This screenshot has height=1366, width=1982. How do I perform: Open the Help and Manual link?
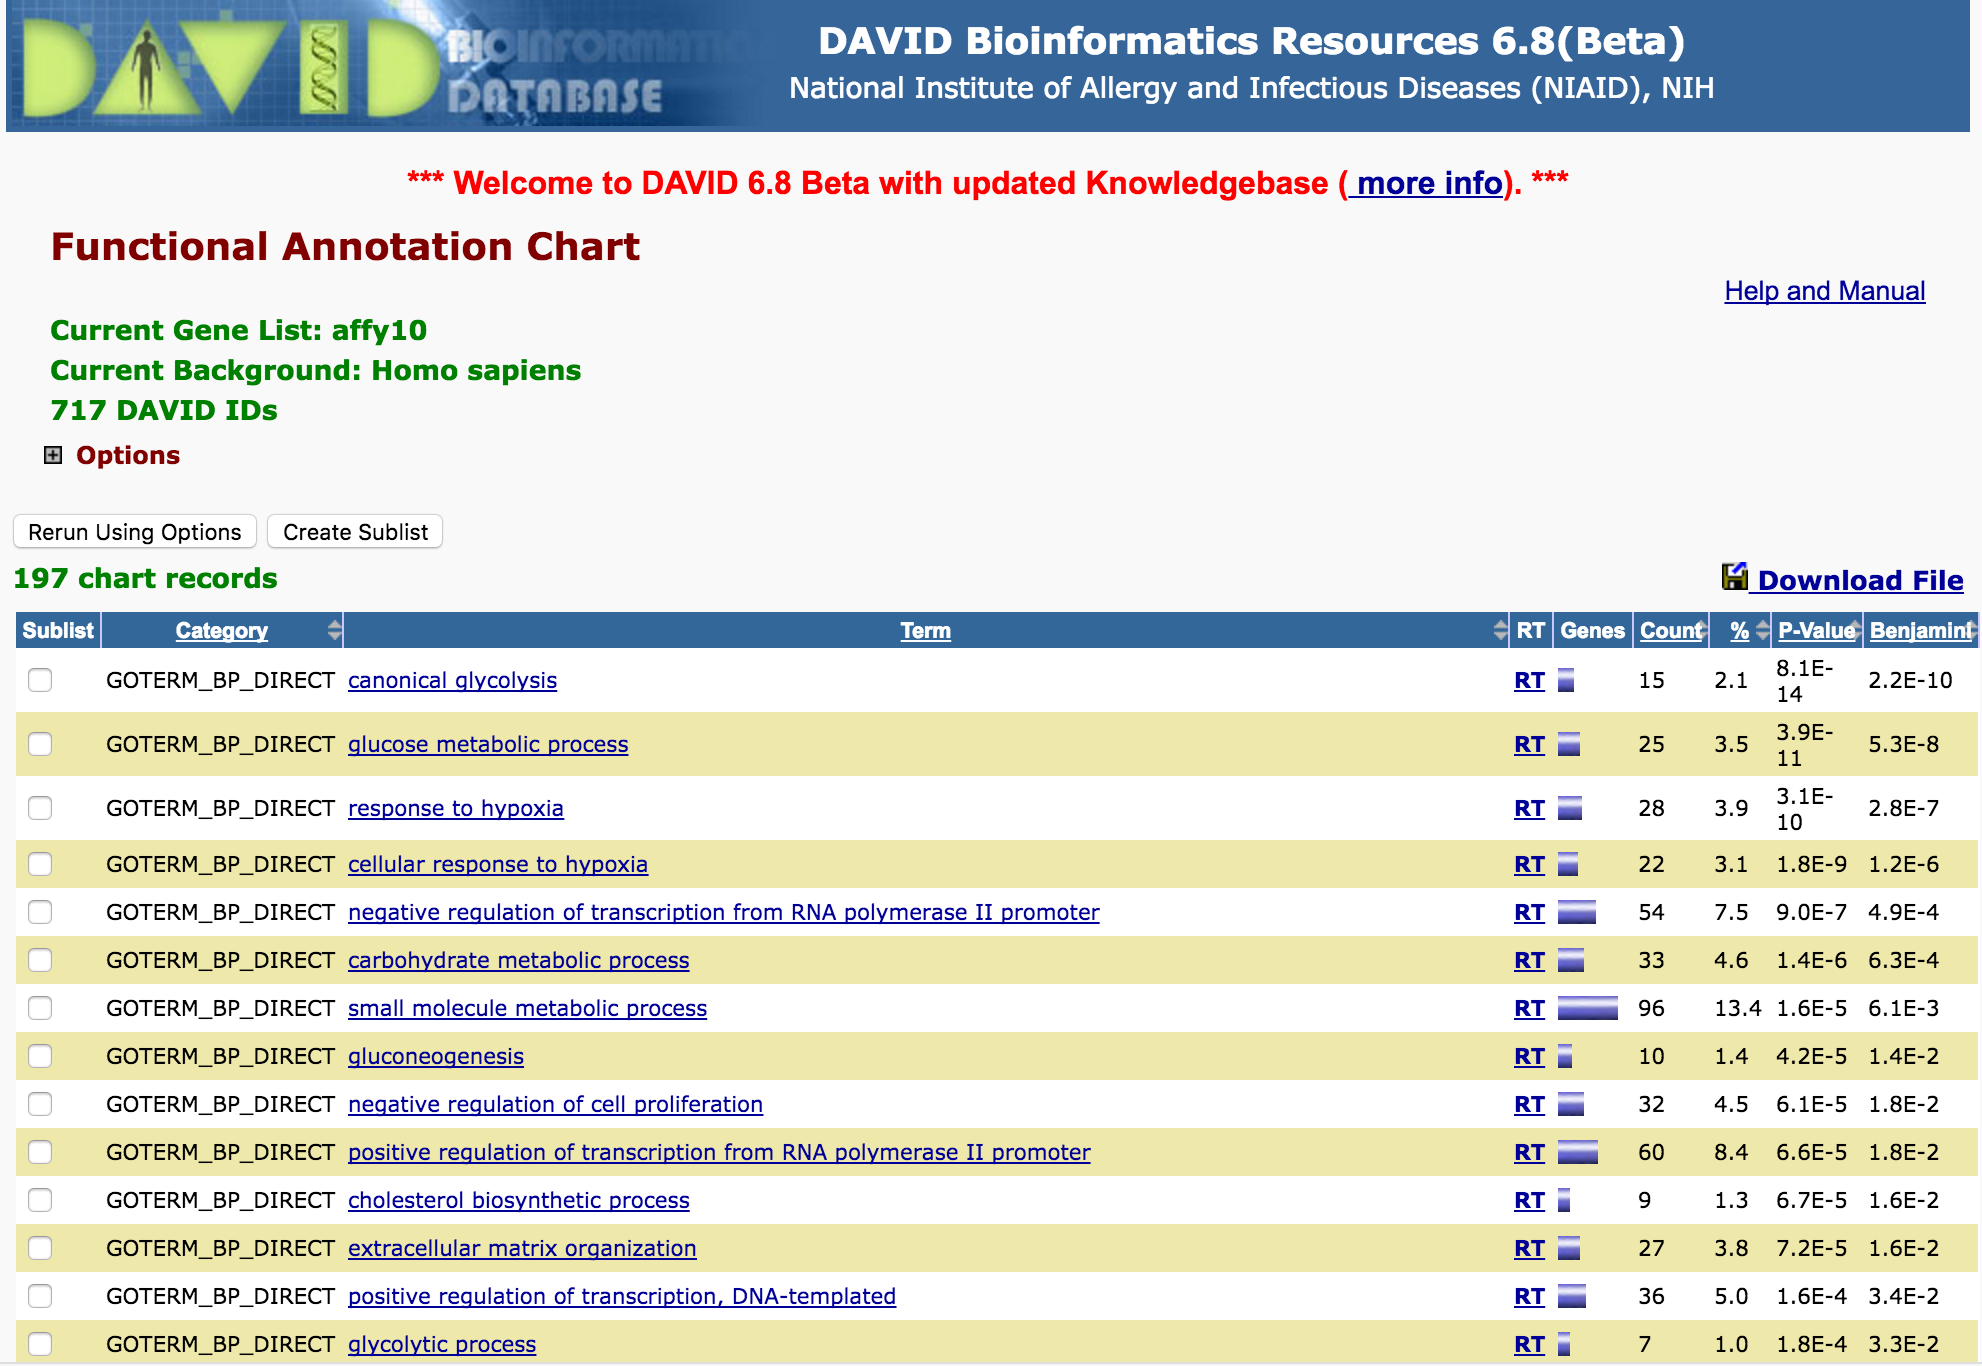coord(1825,291)
